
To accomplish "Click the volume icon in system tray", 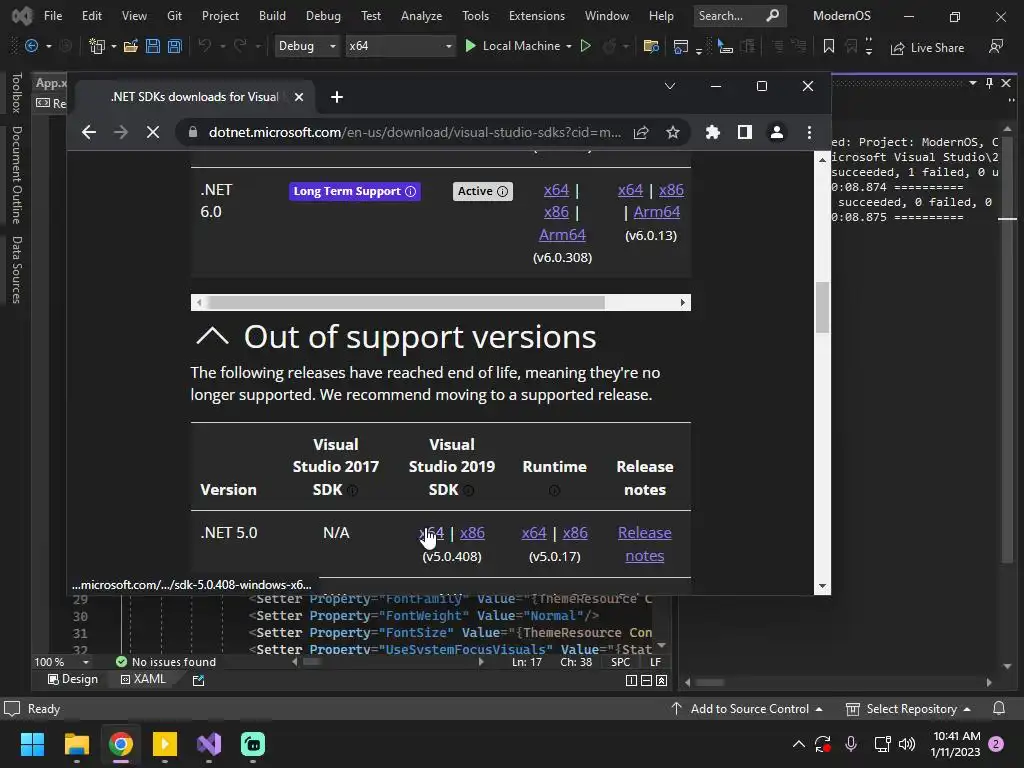I will 906,744.
